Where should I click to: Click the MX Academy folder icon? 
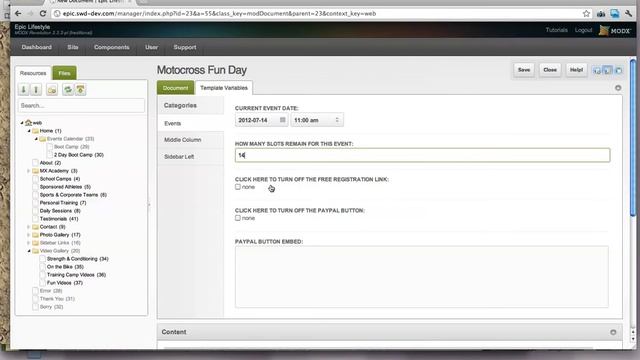[36, 171]
